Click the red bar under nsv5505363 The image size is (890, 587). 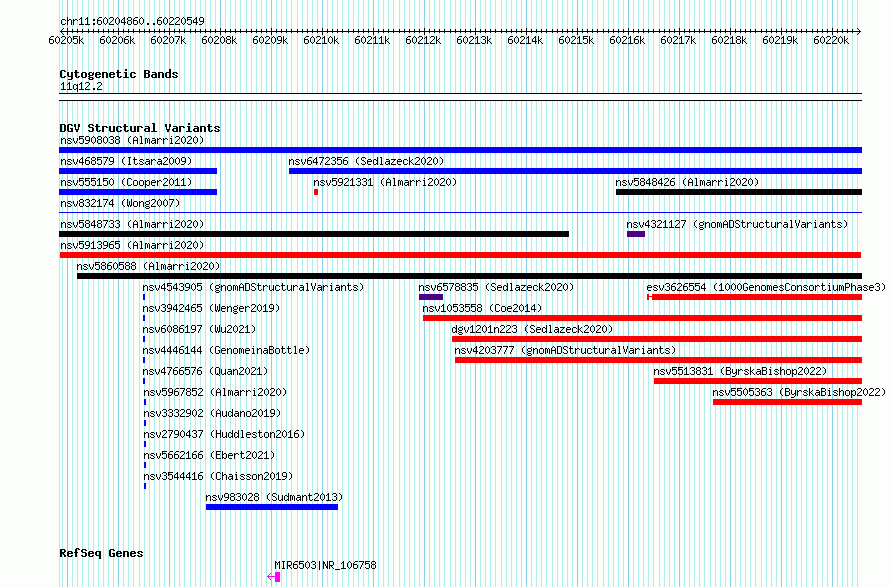(787, 402)
